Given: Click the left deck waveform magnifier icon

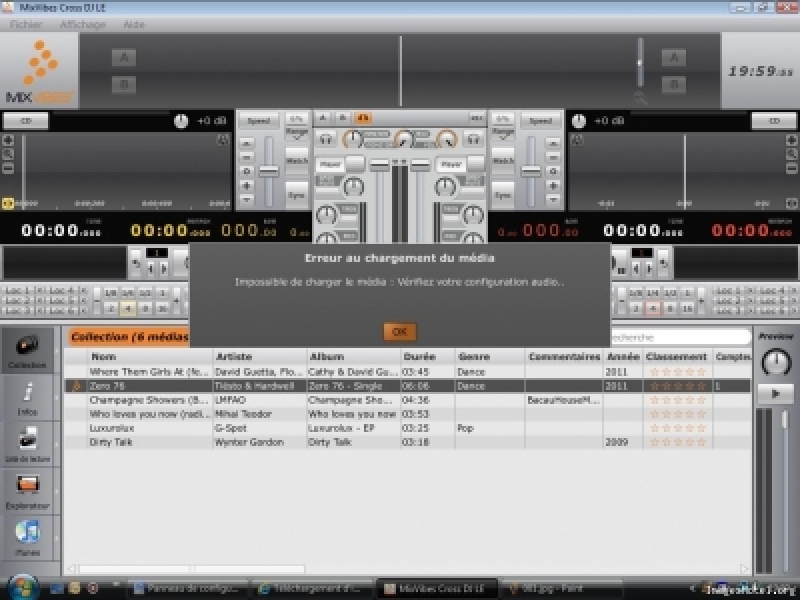Looking at the screenshot, I should pyautogui.click(x=8, y=154).
